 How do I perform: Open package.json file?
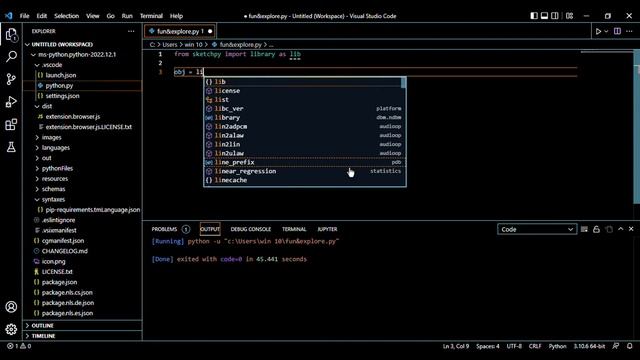tap(83, 282)
